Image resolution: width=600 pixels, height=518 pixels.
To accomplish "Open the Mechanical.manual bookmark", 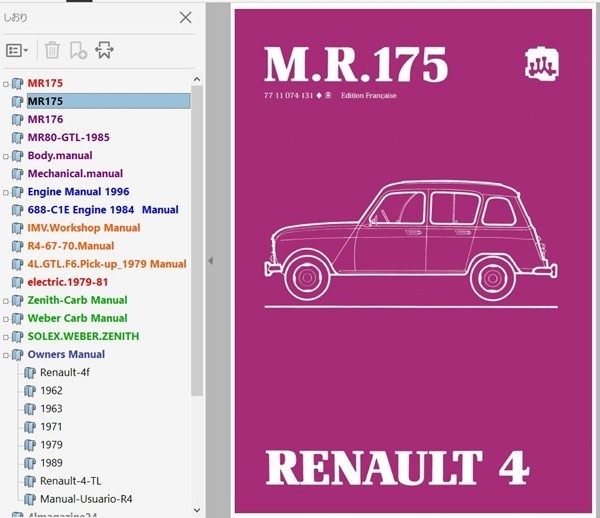I will (75, 174).
